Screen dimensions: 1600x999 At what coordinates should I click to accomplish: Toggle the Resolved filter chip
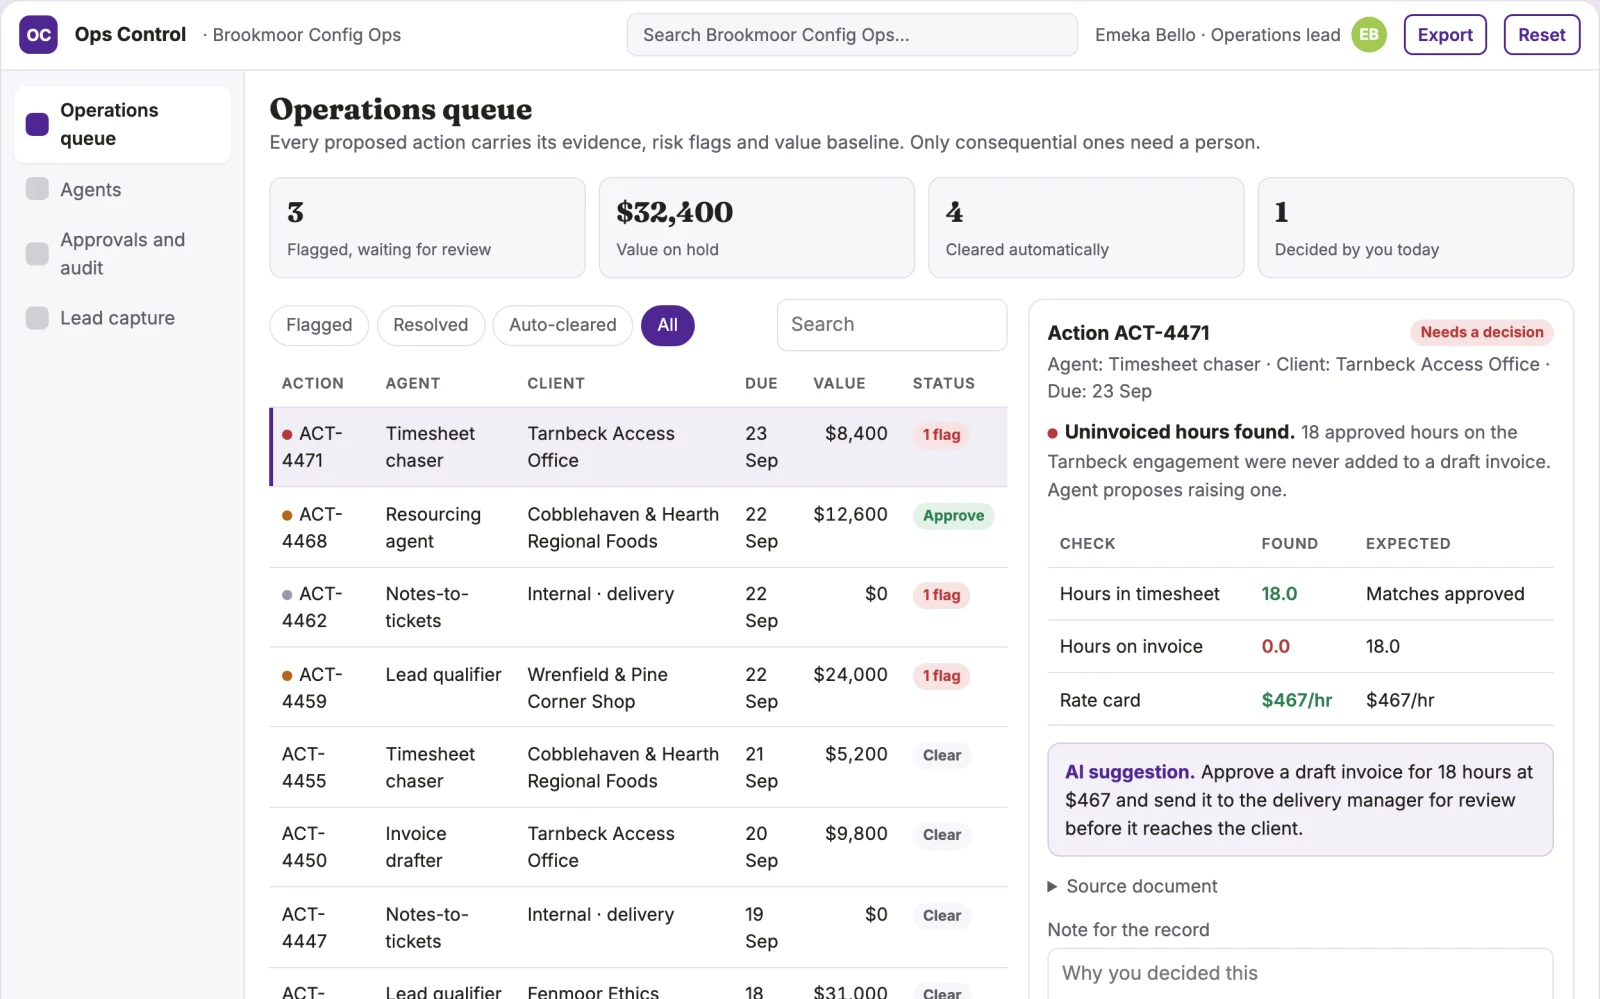[430, 325]
